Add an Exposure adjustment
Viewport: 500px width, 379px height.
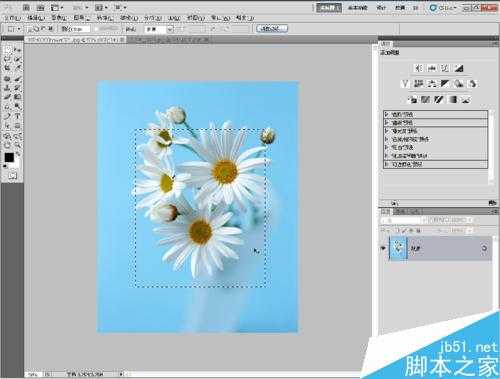(459, 68)
